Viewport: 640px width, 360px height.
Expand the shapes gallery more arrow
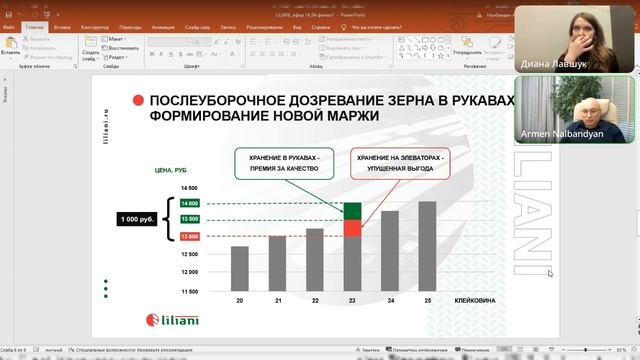point(449,56)
